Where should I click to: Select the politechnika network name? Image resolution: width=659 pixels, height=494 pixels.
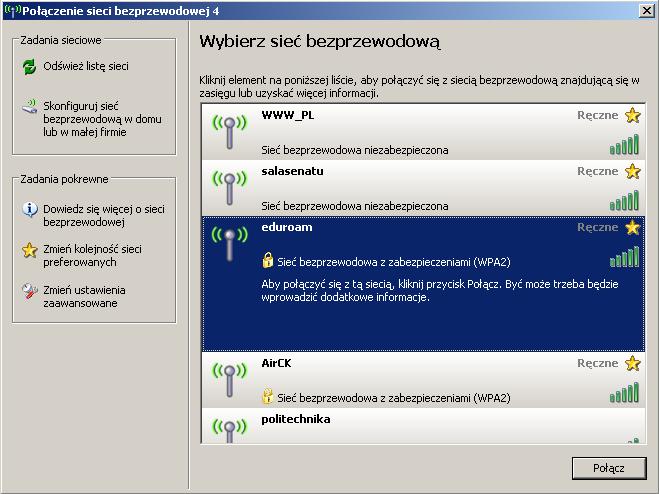[295, 420]
